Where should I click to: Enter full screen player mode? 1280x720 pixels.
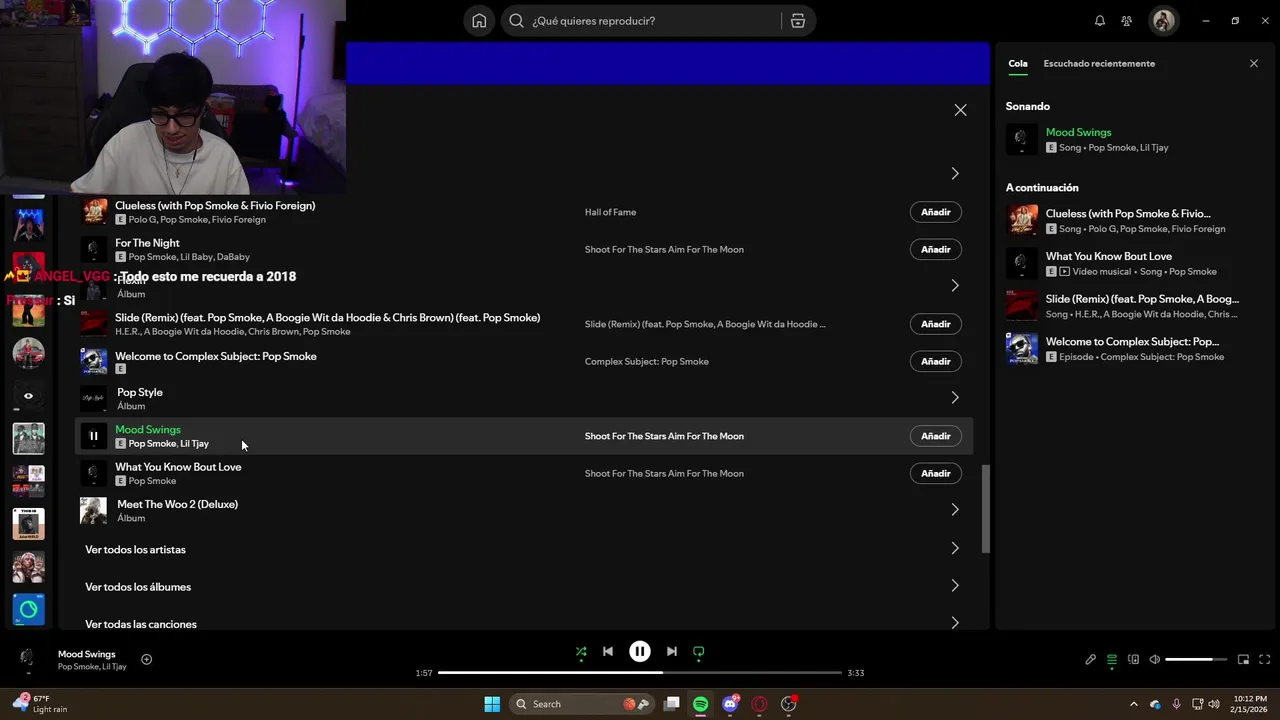(x=1265, y=660)
